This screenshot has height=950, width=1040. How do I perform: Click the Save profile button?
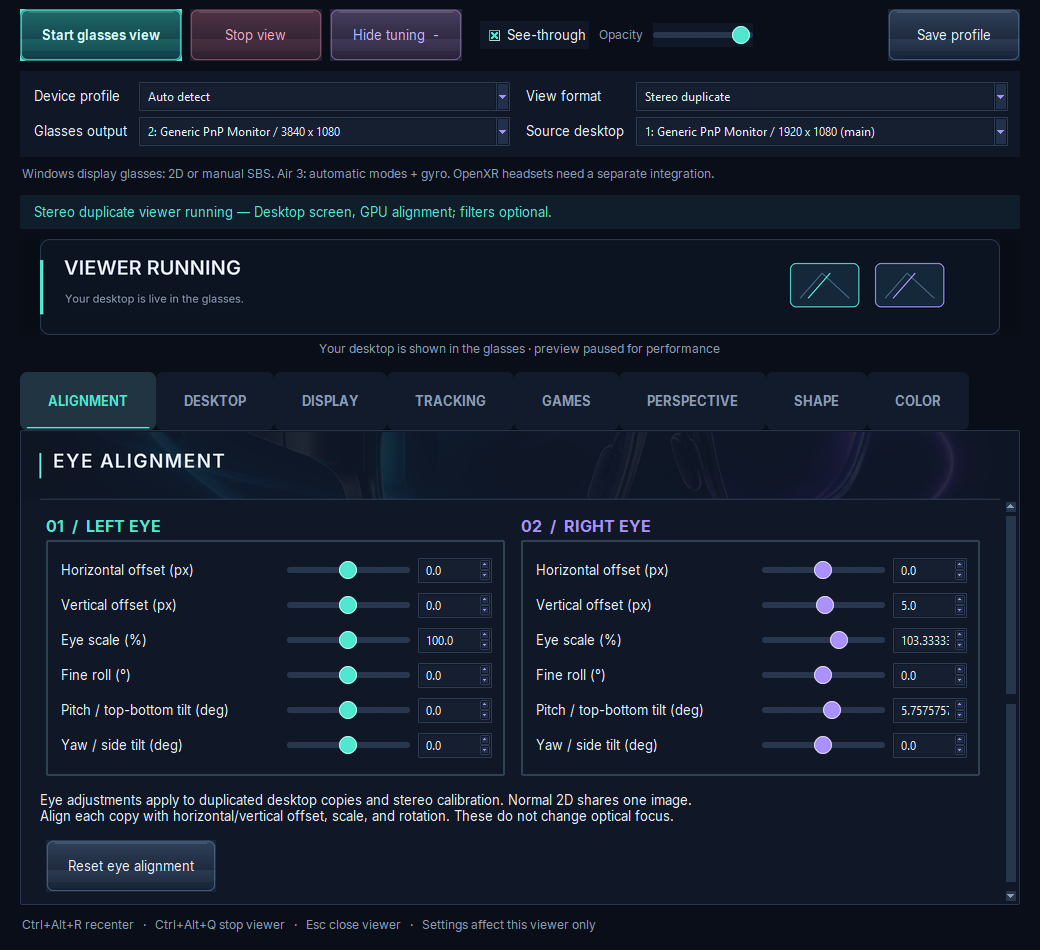click(953, 35)
